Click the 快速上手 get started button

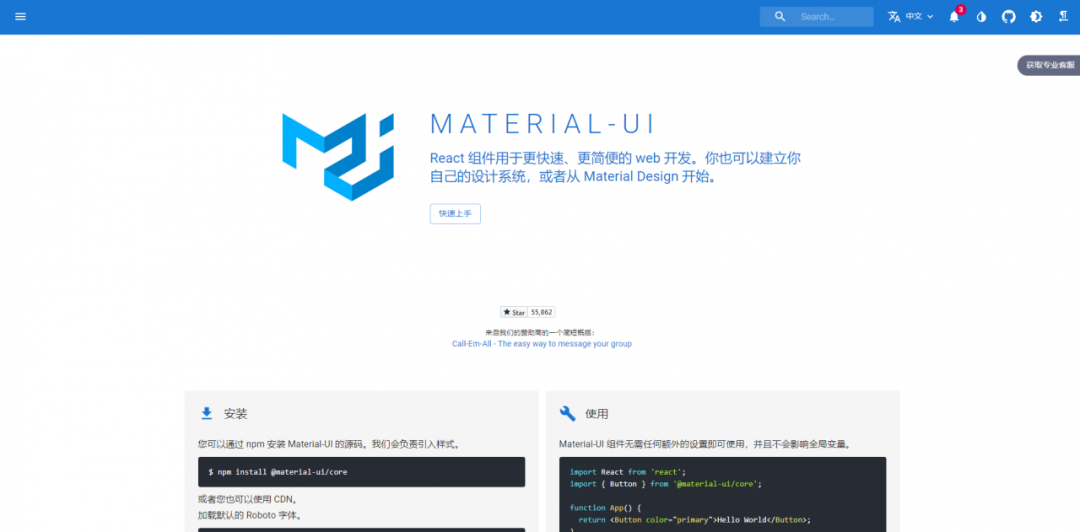(455, 213)
